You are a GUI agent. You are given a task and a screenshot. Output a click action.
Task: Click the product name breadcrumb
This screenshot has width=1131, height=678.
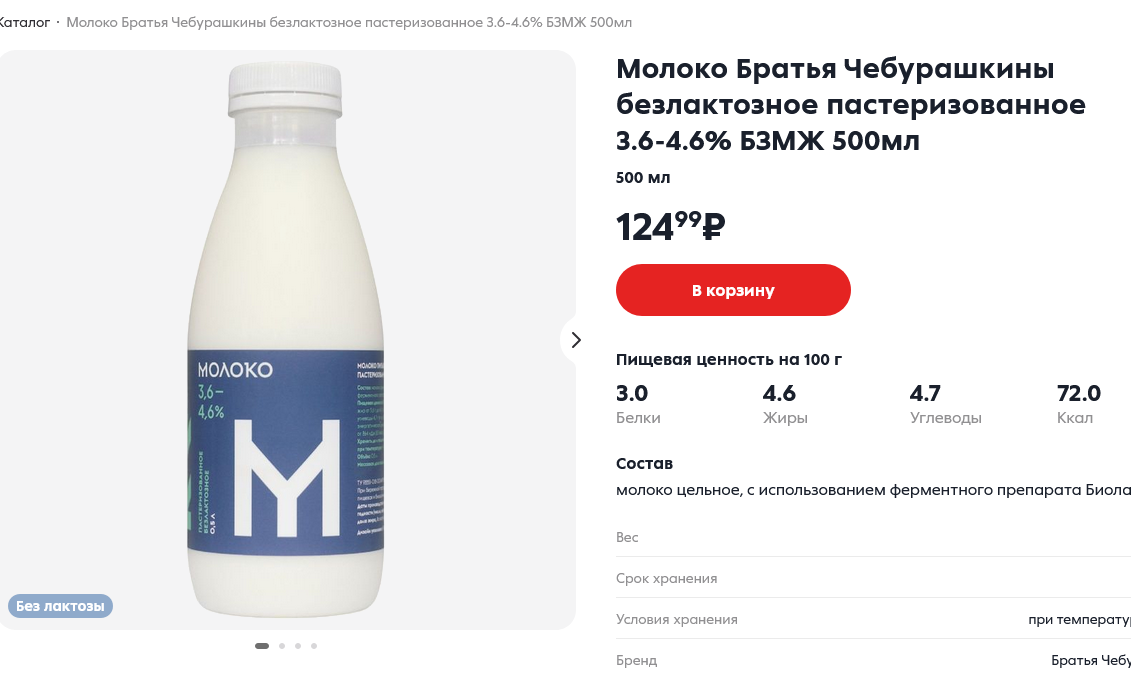click(348, 22)
